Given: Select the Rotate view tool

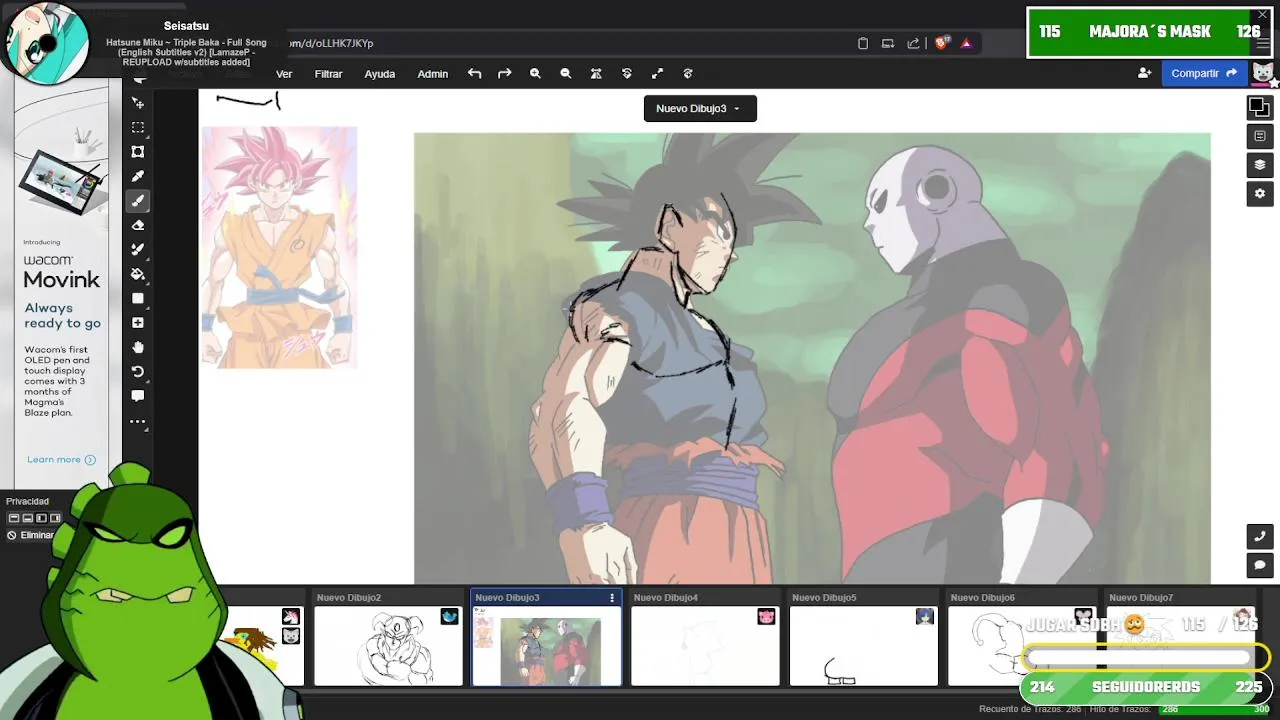Looking at the screenshot, I should point(138,372).
